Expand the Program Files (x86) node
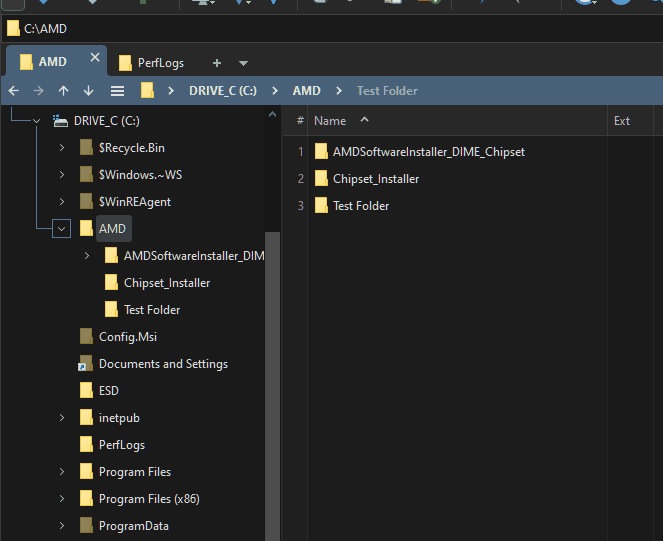 coord(62,499)
